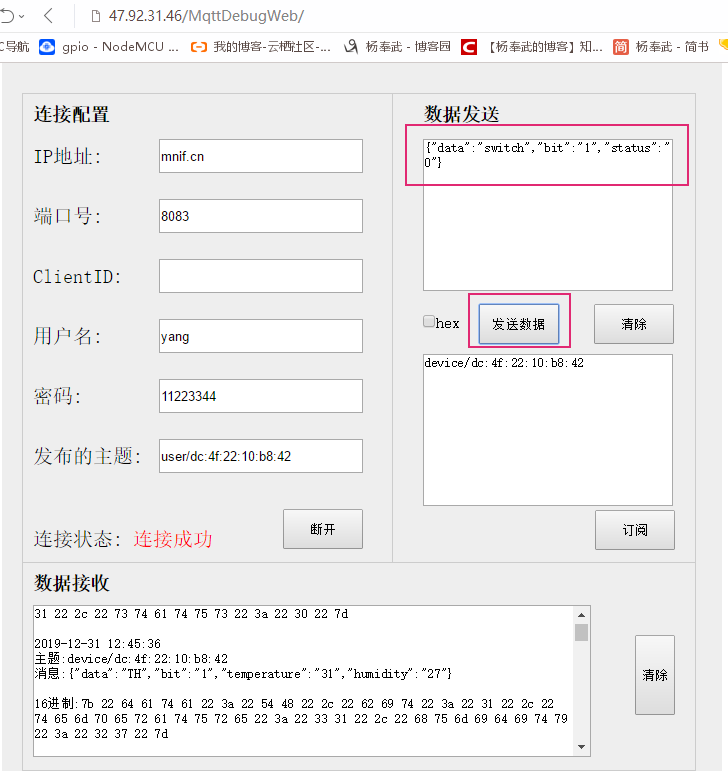This screenshot has width=728, height=776.
Task: Click the browser undo/restore arrow icon
Action: tap(7, 16)
